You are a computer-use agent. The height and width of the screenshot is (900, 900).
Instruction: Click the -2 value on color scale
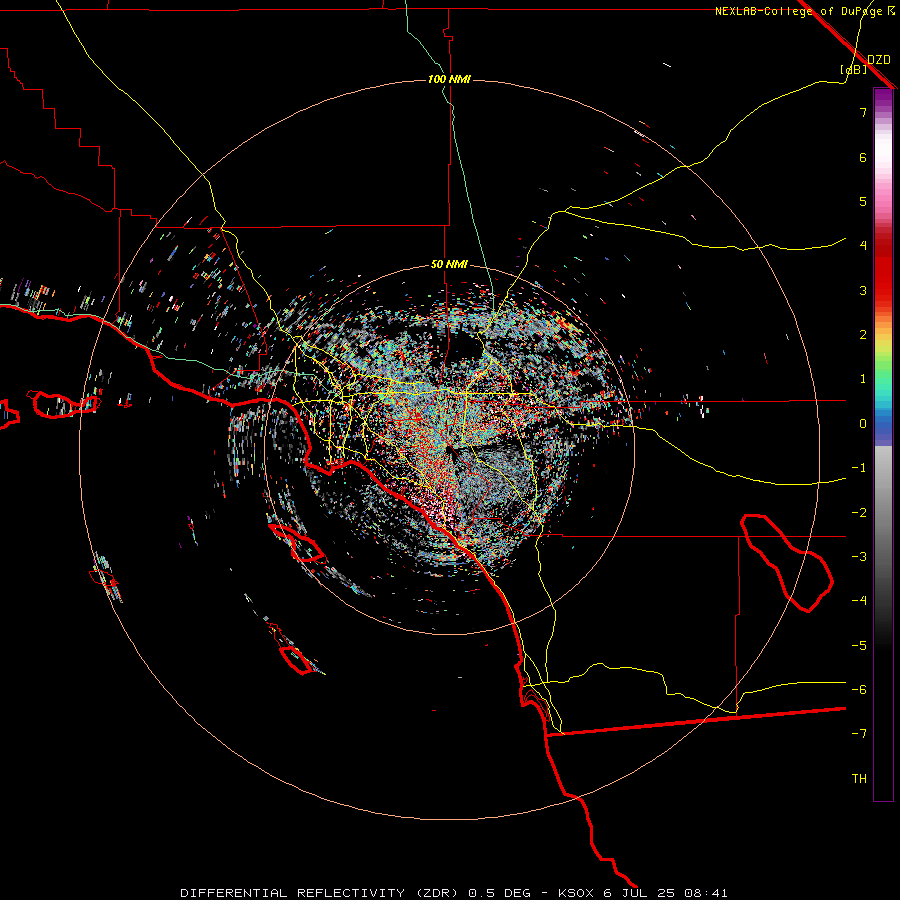click(x=859, y=513)
